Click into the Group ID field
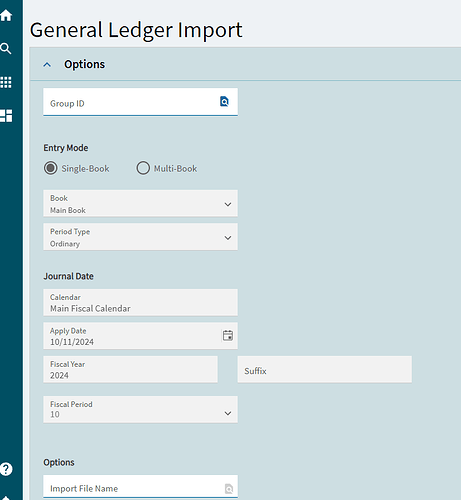This screenshot has width=461, height=500. tap(140, 102)
